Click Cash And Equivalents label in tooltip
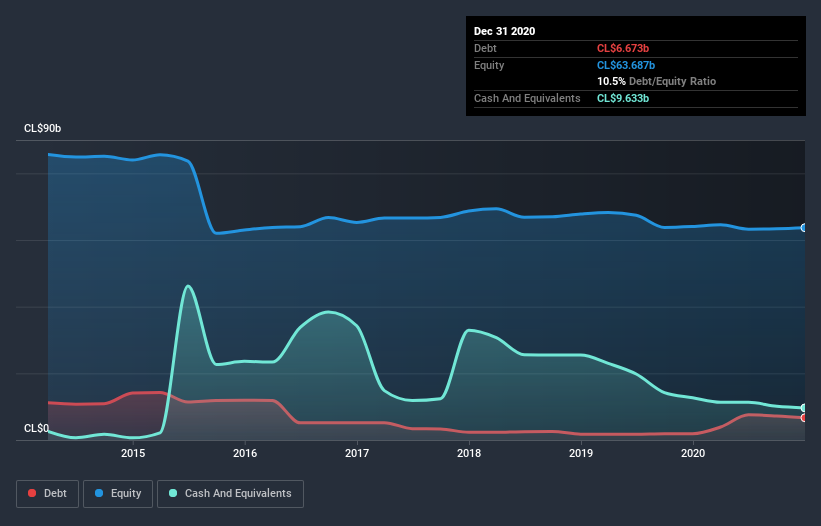Viewport: 821px width, 526px height. point(527,98)
